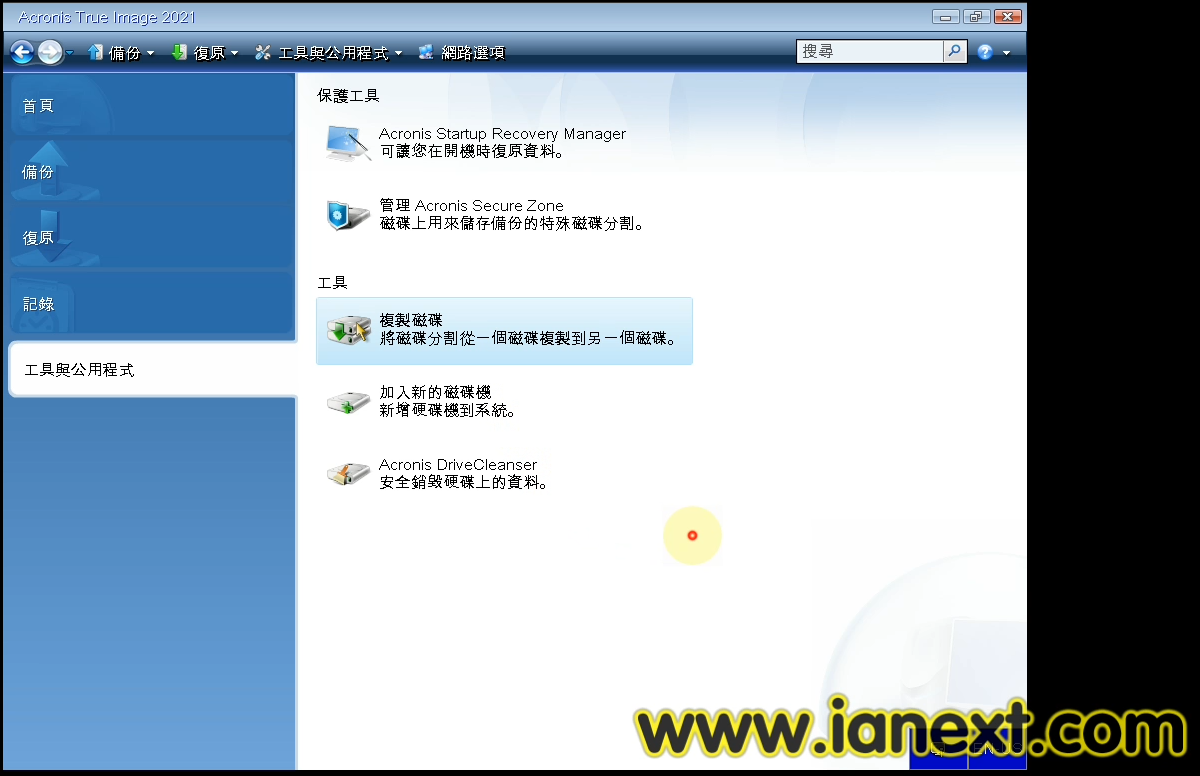Click description 安全銷毀硬碟上的資料。
Viewport: 1200px width, 776px height.
tap(464, 483)
